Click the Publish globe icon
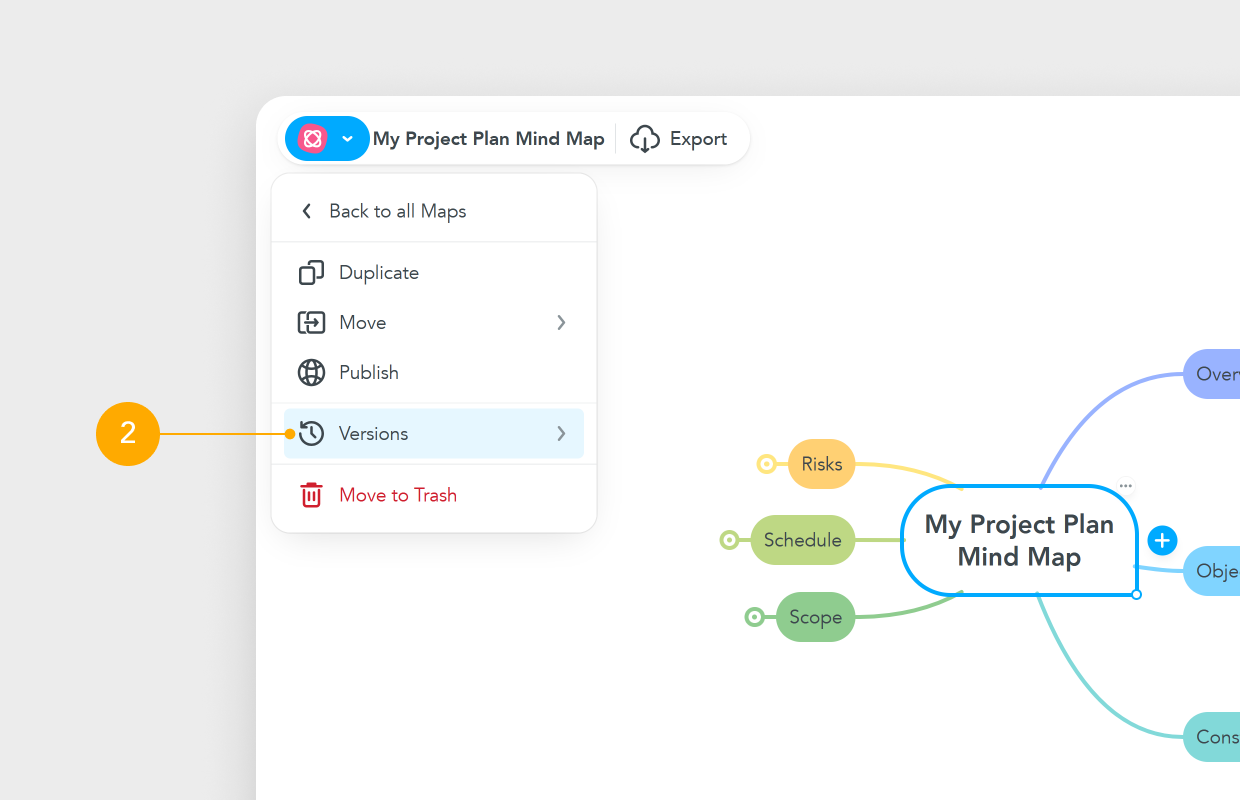The image size is (1240, 800). tap(311, 373)
